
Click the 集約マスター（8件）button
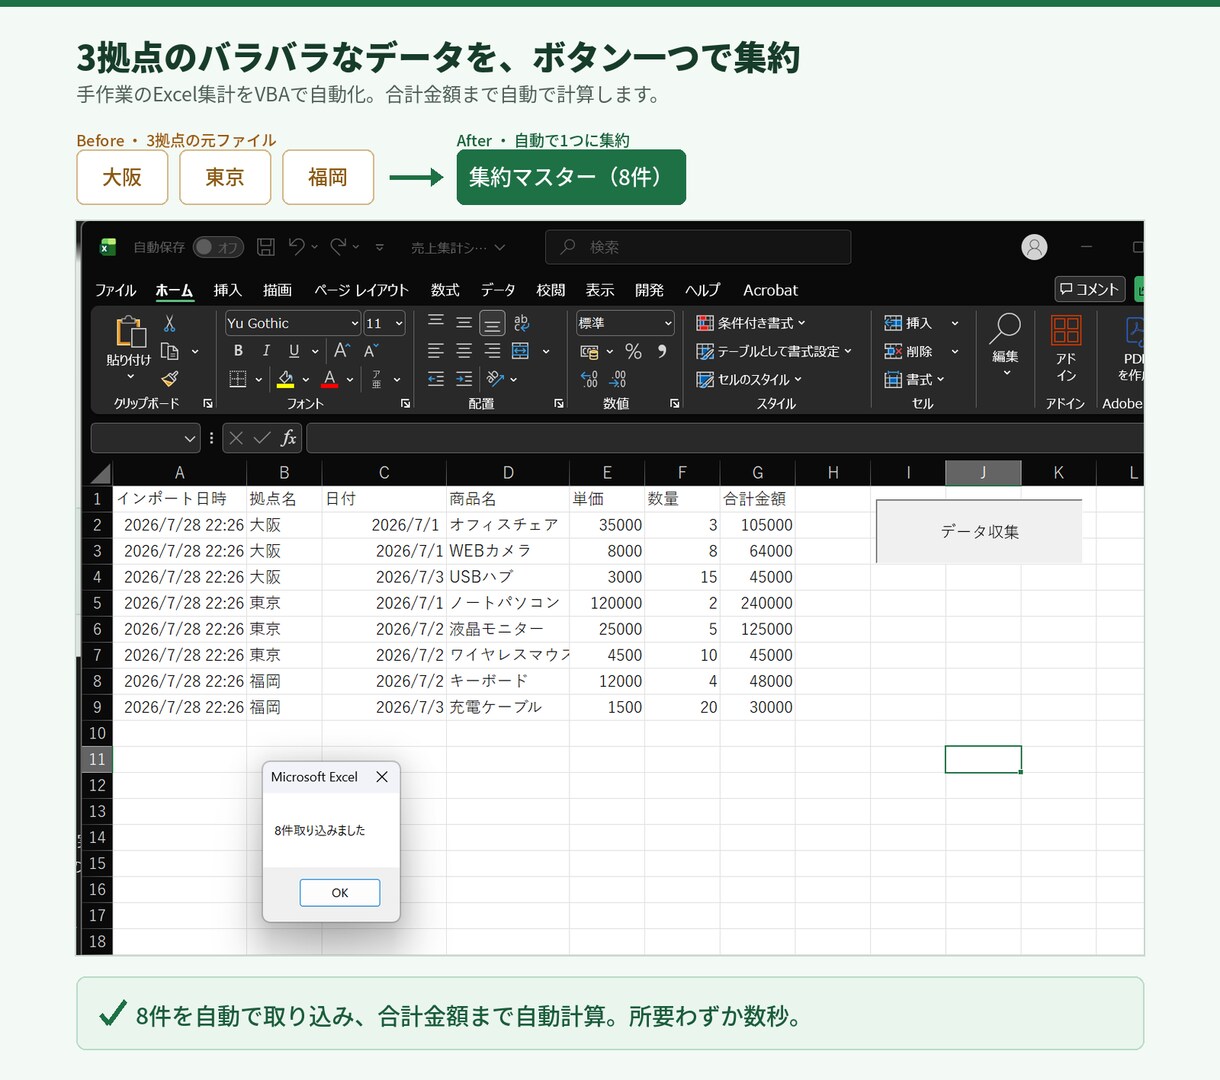click(x=571, y=177)
